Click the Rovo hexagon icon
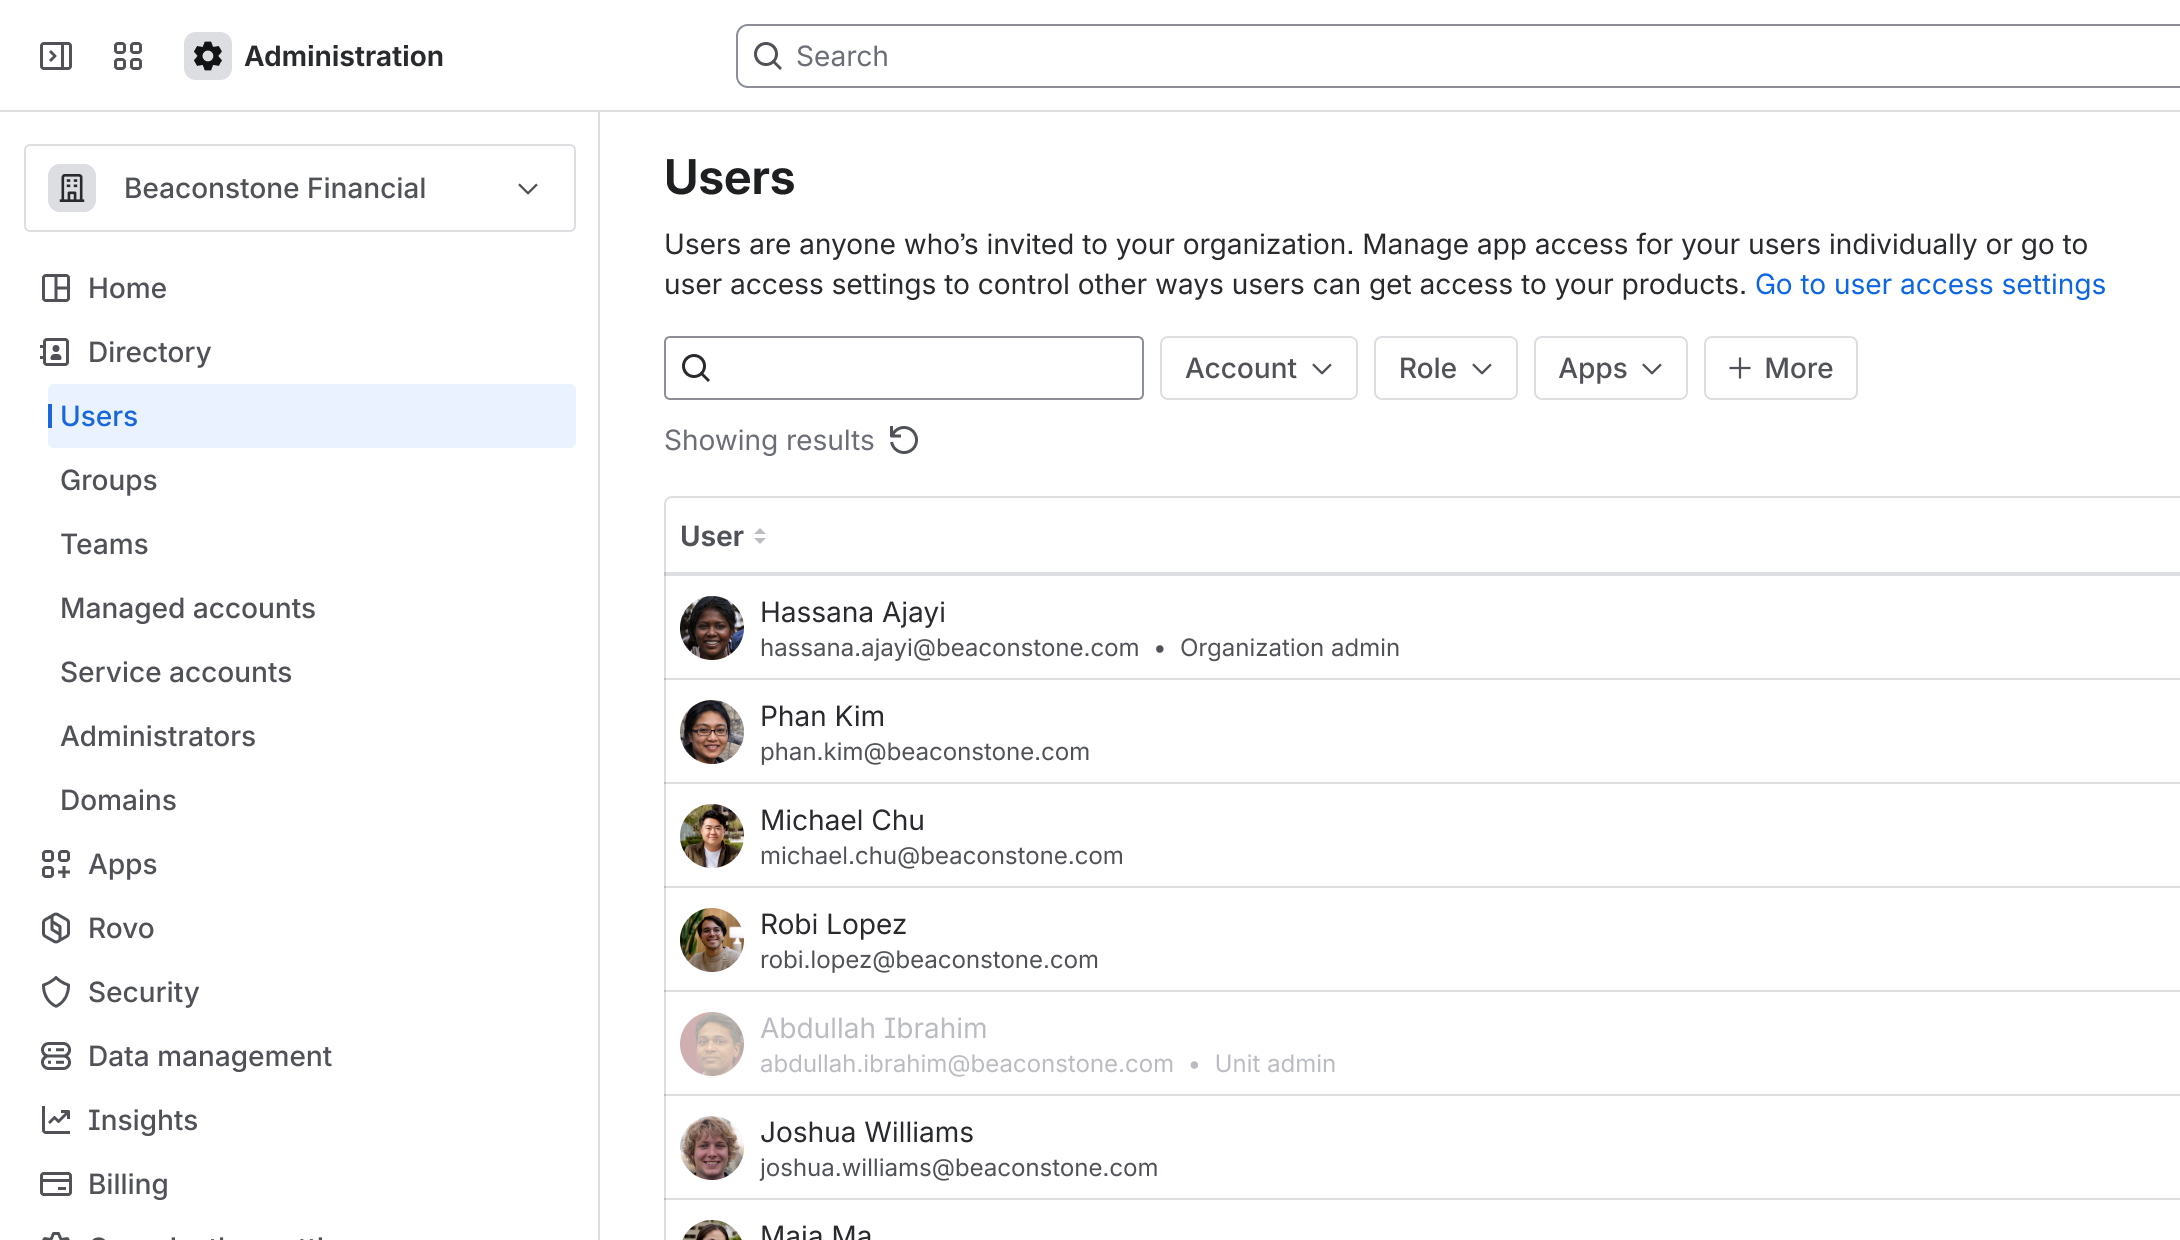This screenshot has height=1240, width=2180. (x=56, y=928)
